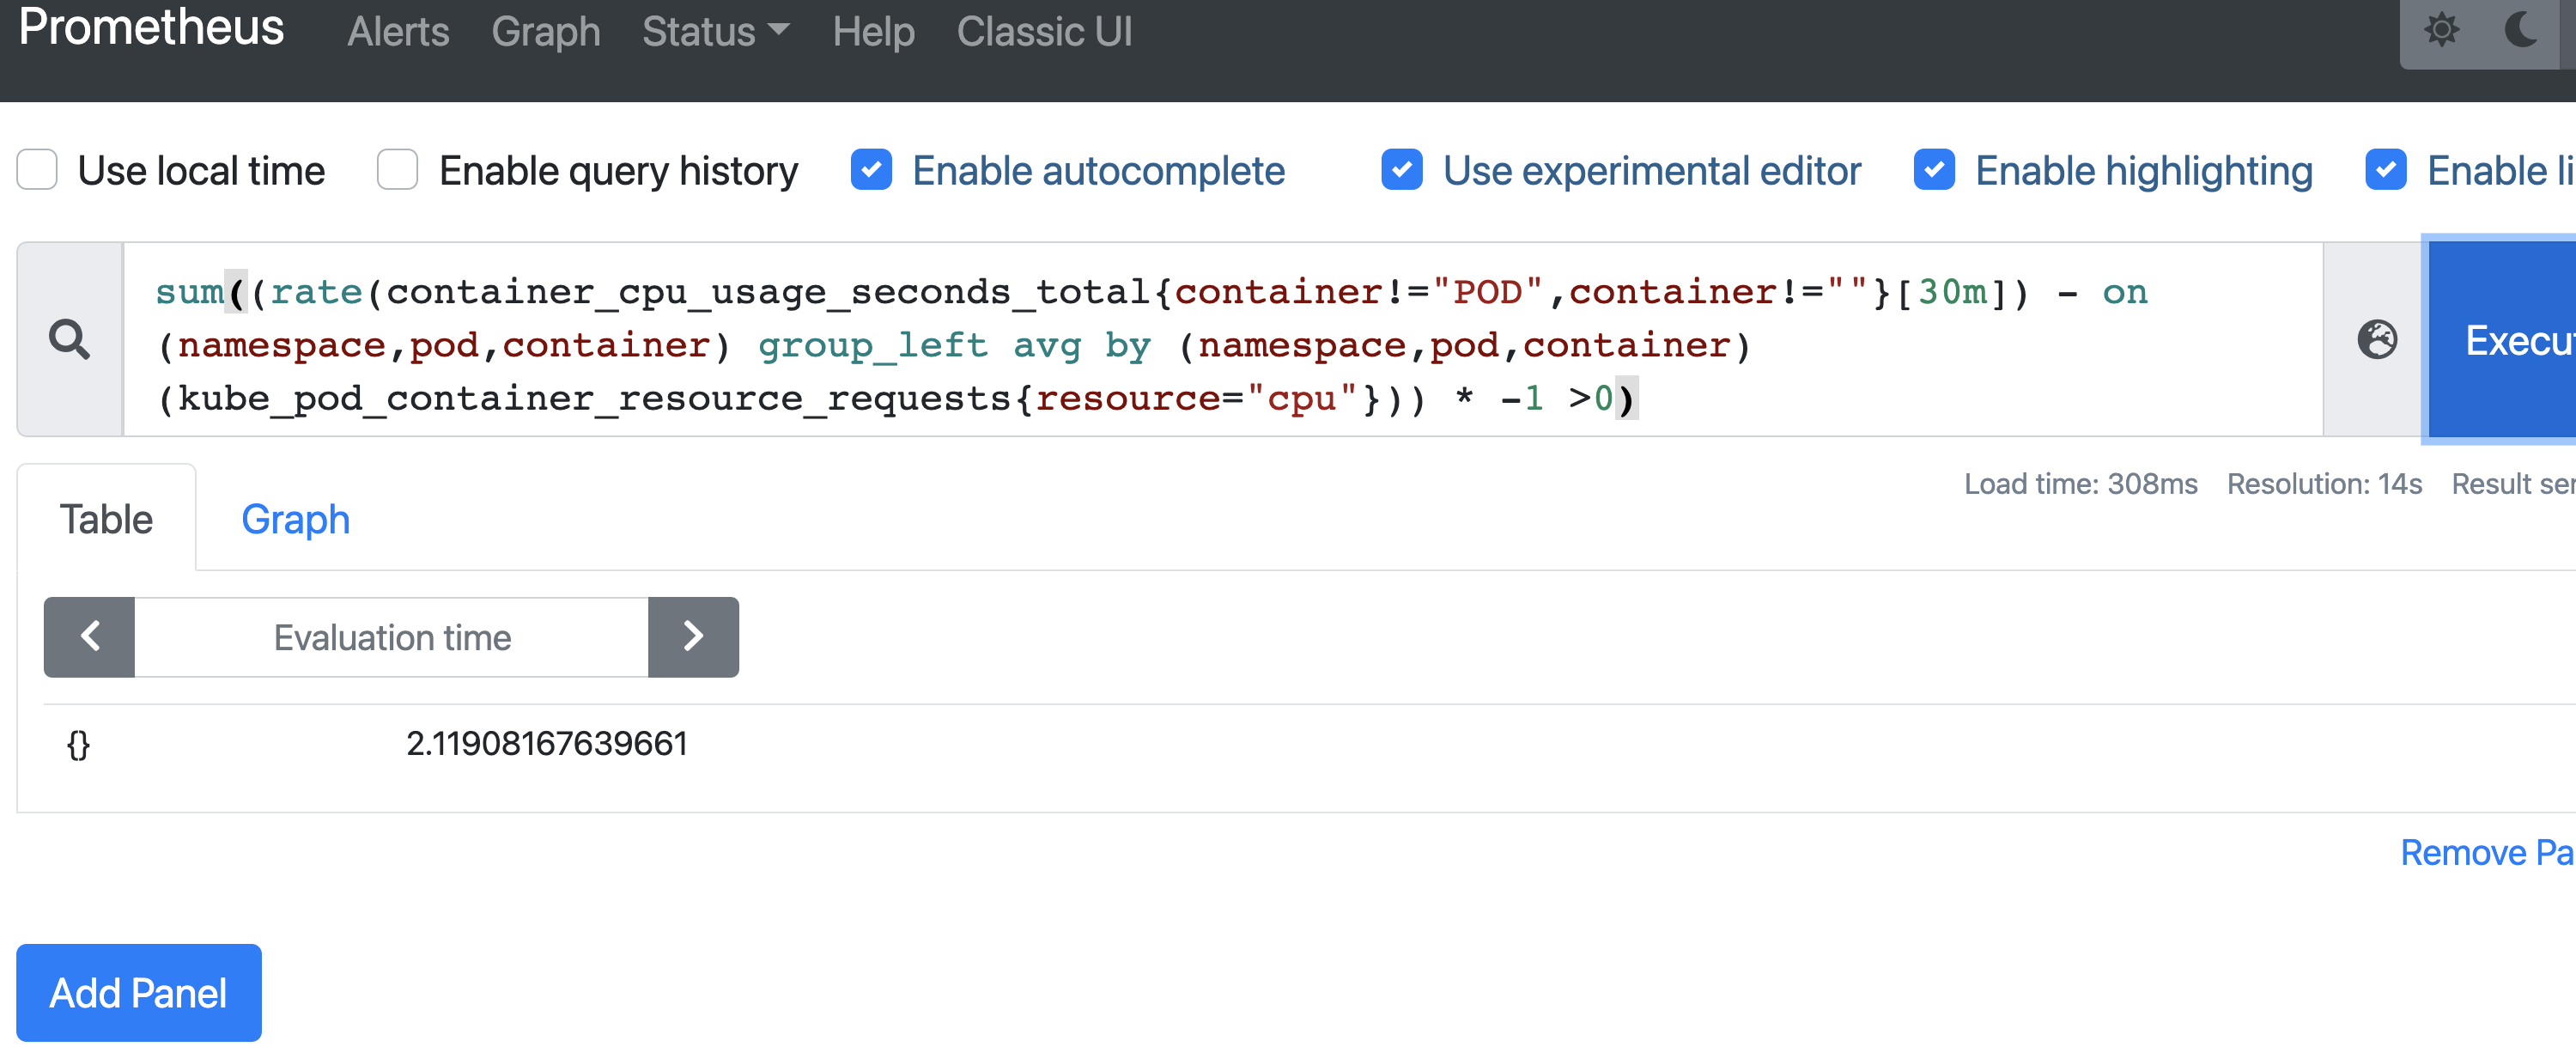Screen dimensions: 2576x1053
Task: Step evaluation time forward with right chevron
Action: 693,637
